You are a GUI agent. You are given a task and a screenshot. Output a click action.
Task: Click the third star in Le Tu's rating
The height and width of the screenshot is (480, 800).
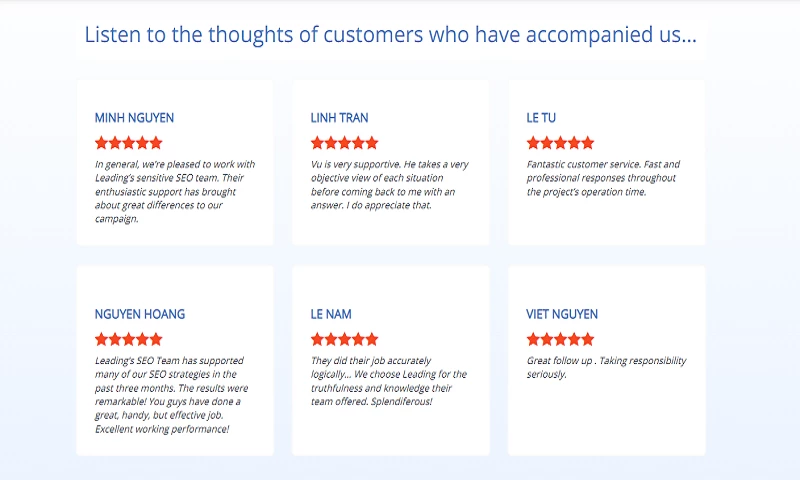560,143
